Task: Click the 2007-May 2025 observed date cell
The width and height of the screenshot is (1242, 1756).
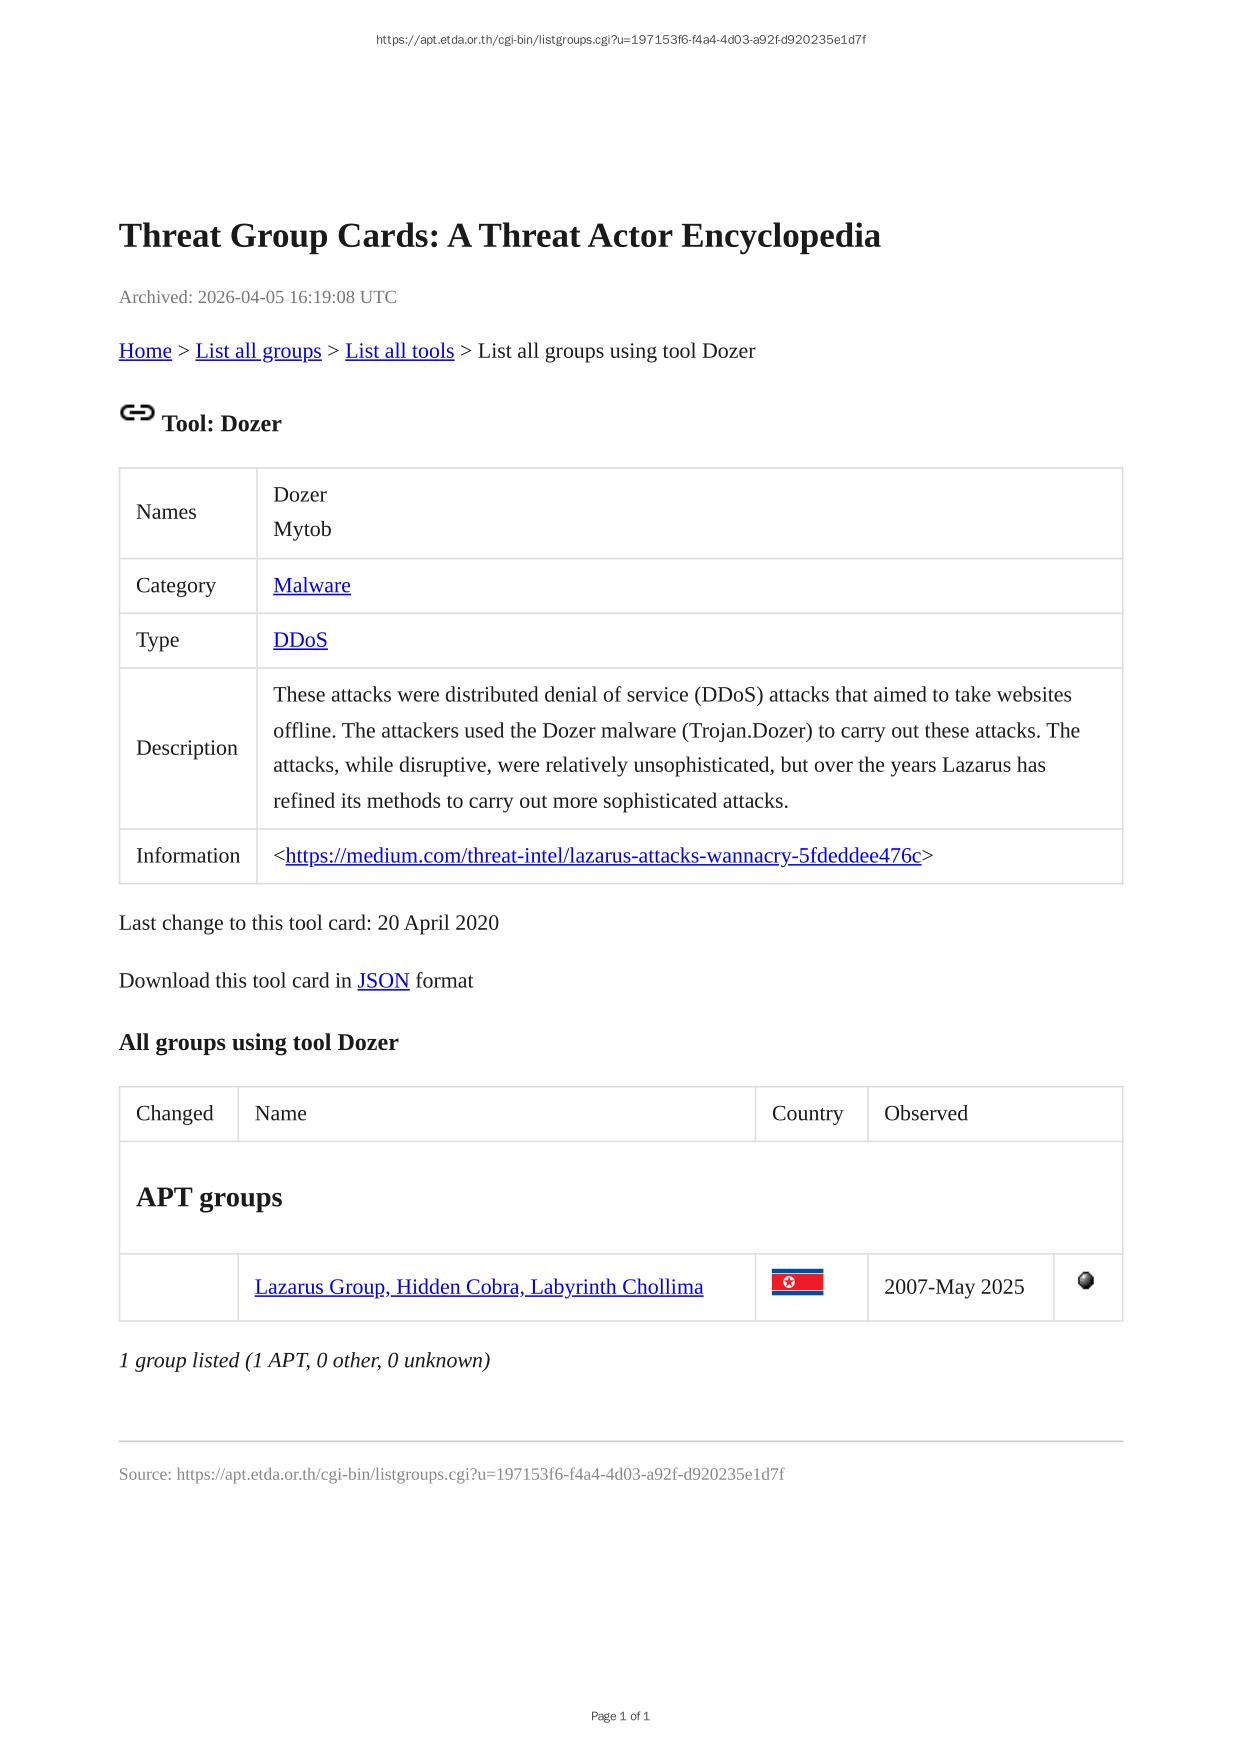Action: 954,1287
